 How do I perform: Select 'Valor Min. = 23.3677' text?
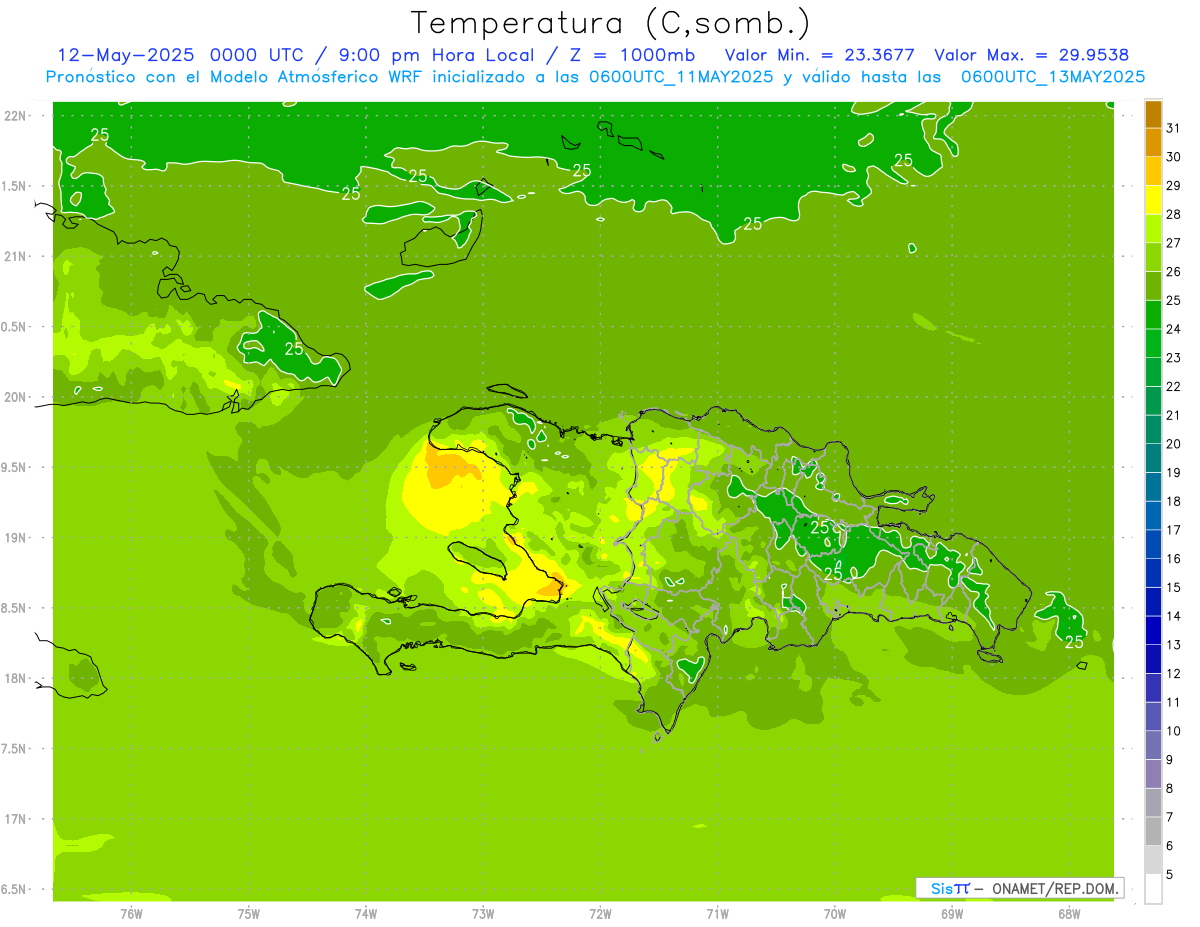(x=819, y=55)
